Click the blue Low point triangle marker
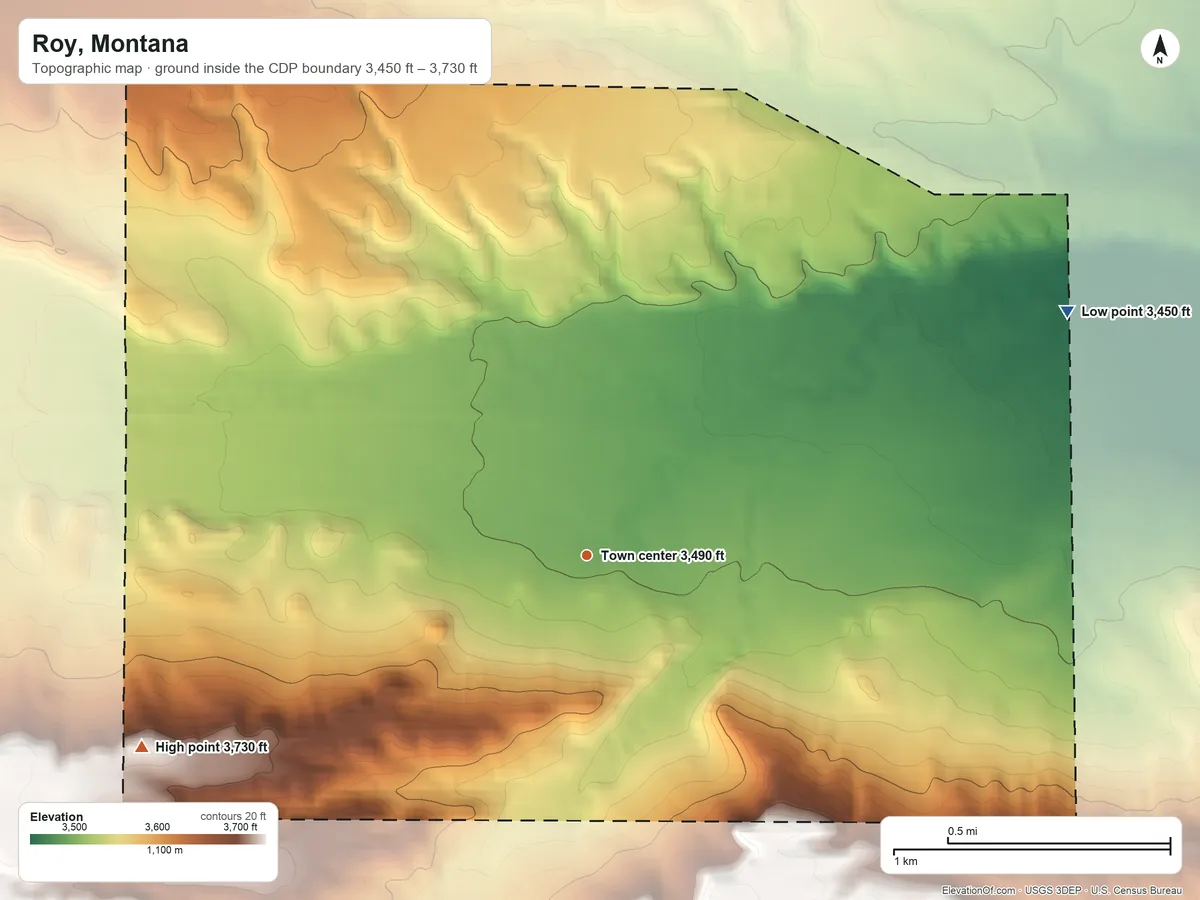 pyautogui.click(x=1066, y=312)
